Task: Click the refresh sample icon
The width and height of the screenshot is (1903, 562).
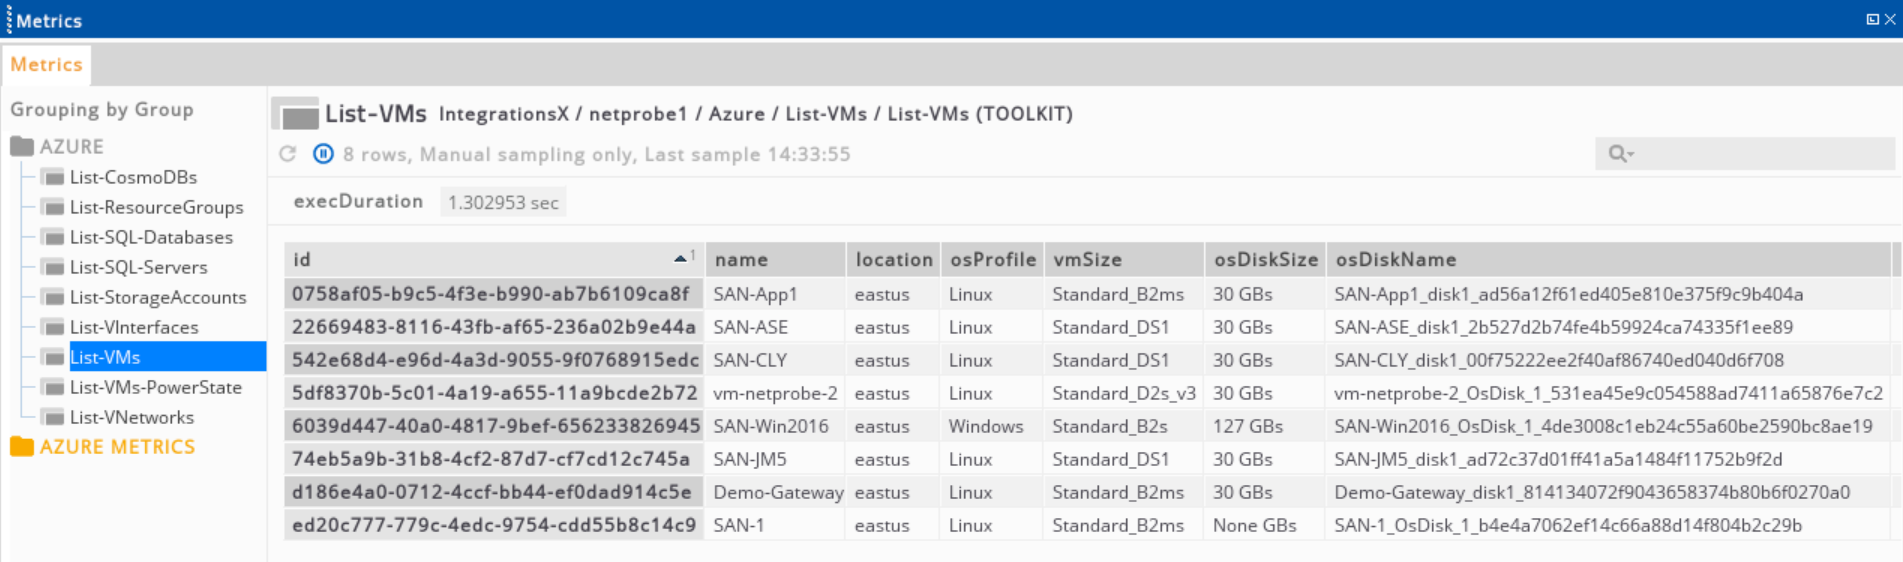Action: coord(288,154)
